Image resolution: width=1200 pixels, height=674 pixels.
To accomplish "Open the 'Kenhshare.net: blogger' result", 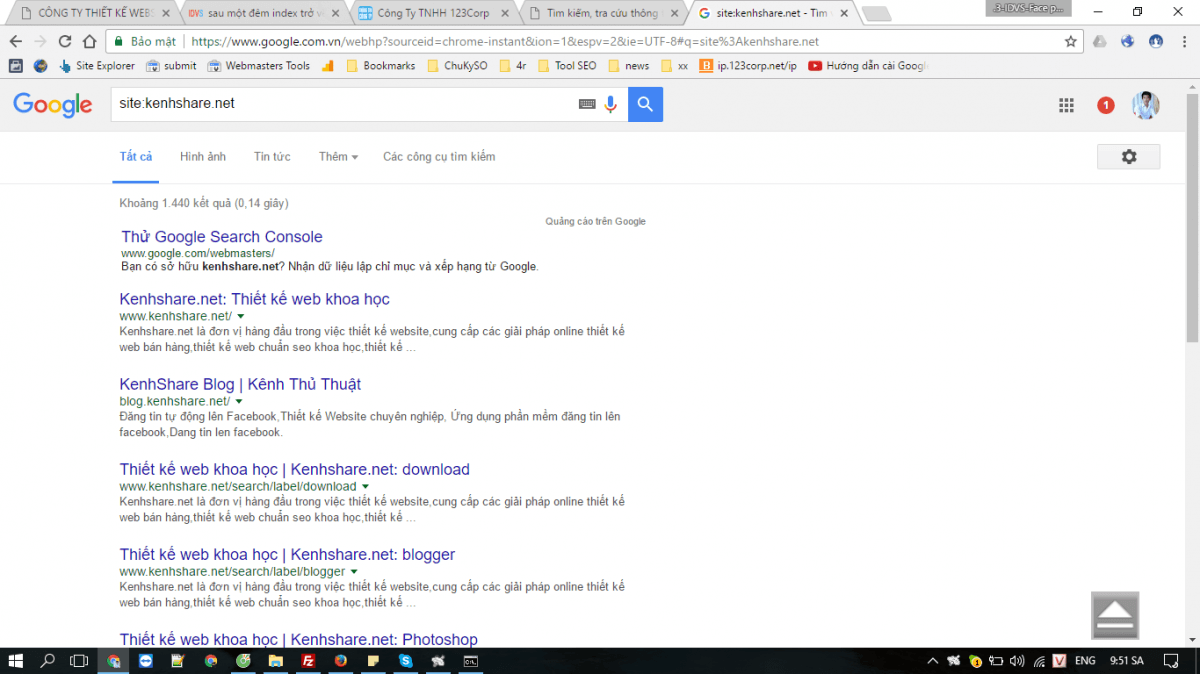I will [287, 554].
